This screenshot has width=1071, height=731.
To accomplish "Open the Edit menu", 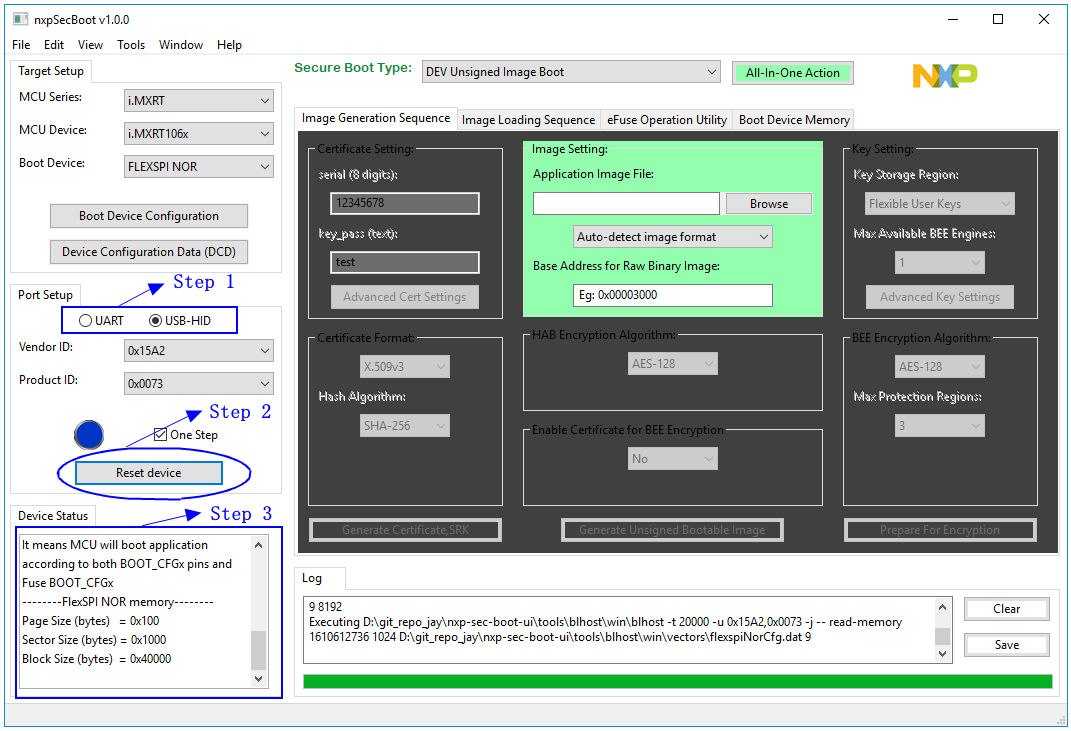I will (54, 44).
